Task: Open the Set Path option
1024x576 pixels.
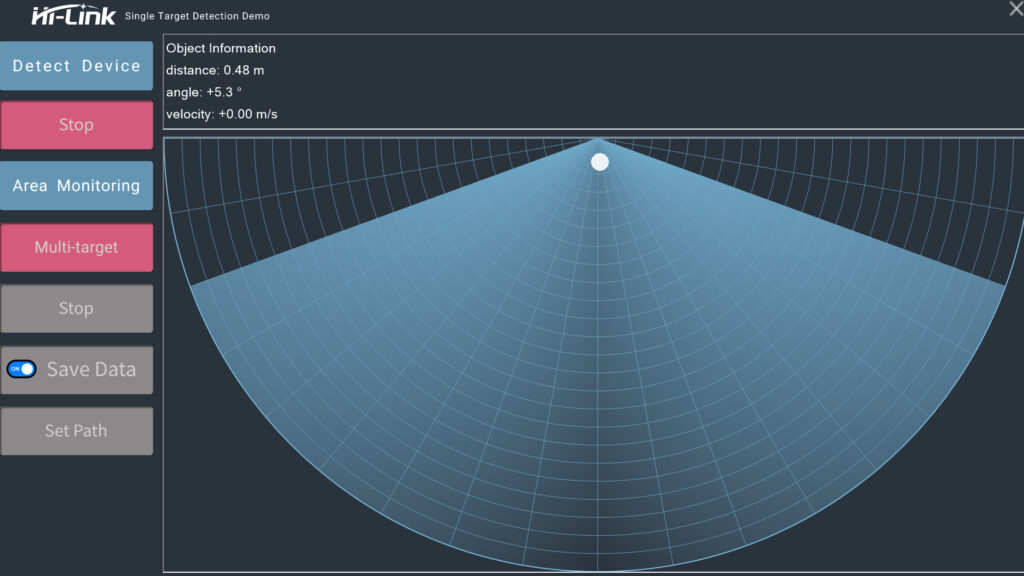Action: coord(76,431)
